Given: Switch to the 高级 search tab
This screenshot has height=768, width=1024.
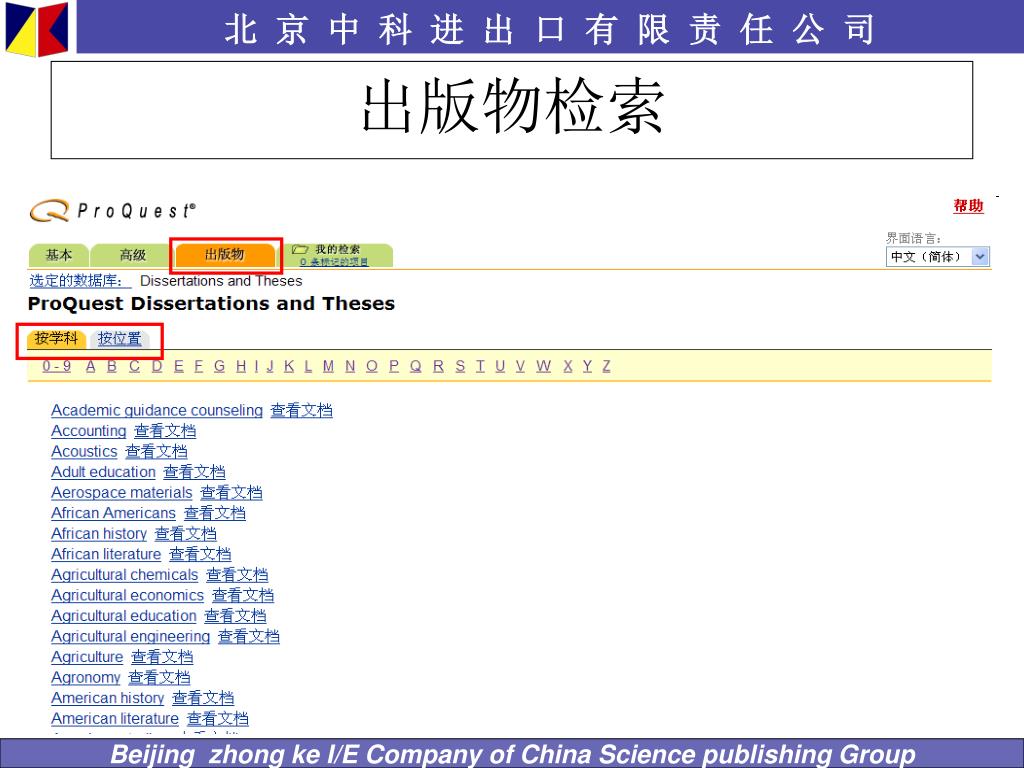Looking at the screenshot, I should (133, 255).
